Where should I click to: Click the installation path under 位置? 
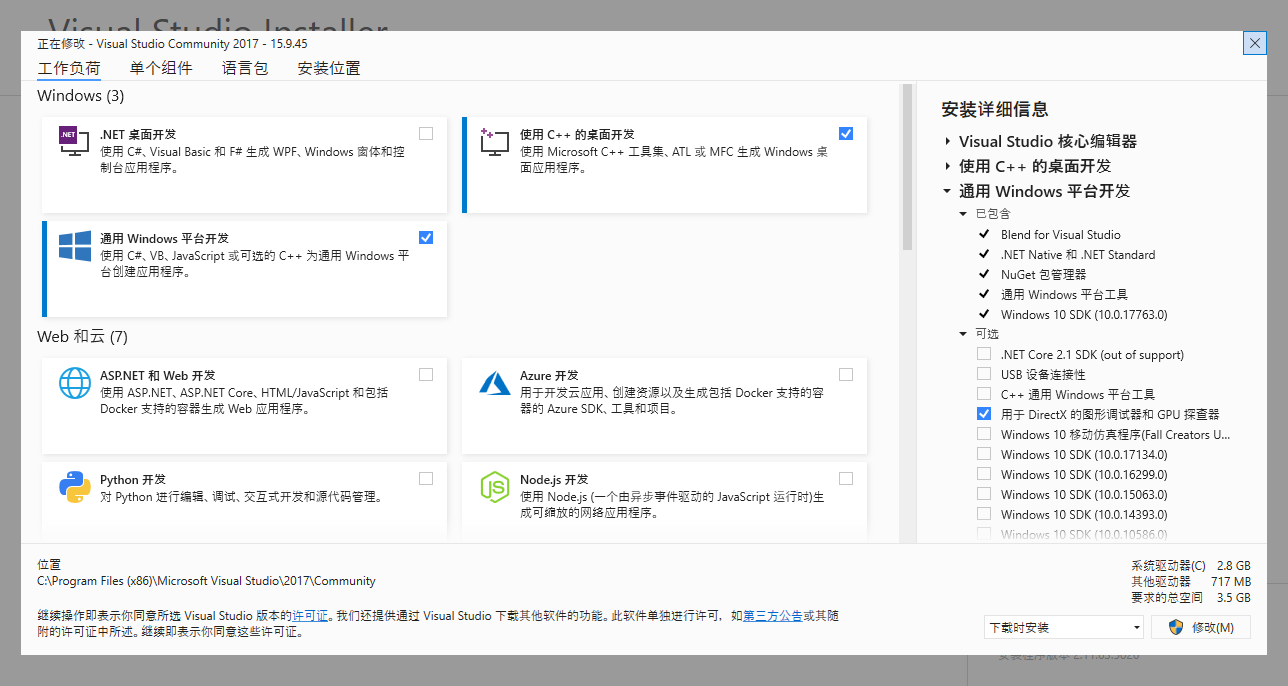(206, 580)
